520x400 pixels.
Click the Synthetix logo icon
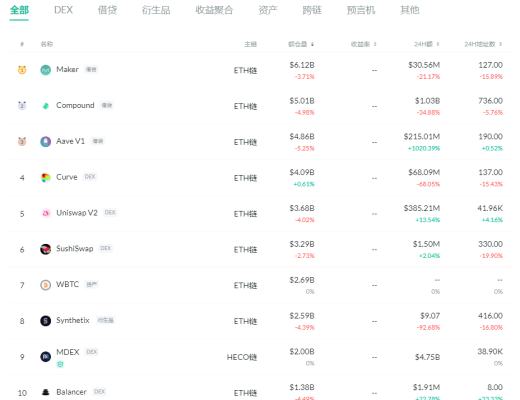click(x=46, y=321)
